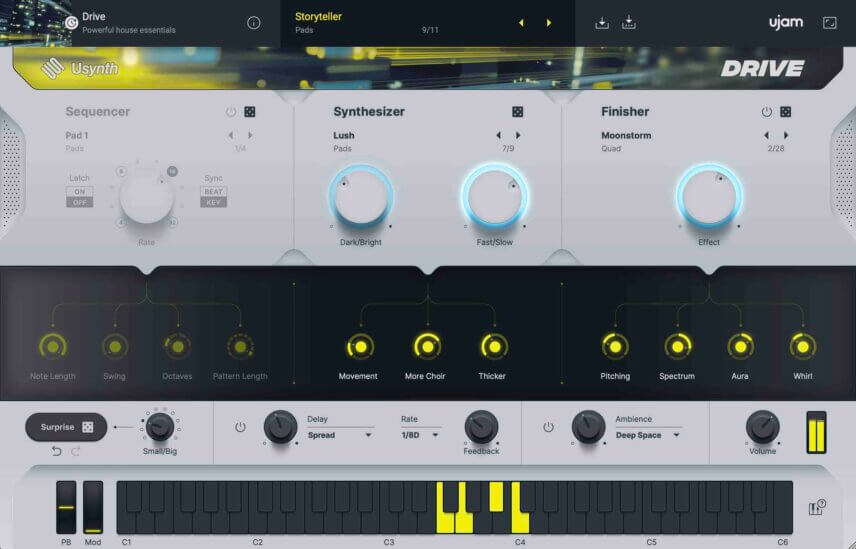Select the next Finisher preset arrow
This screenshot has width=856, height=549.
[786, 135]
